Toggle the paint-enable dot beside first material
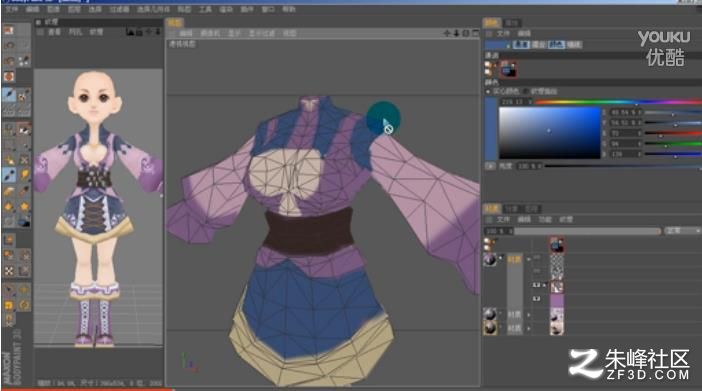The image size is (702, 391). (501, 258)
